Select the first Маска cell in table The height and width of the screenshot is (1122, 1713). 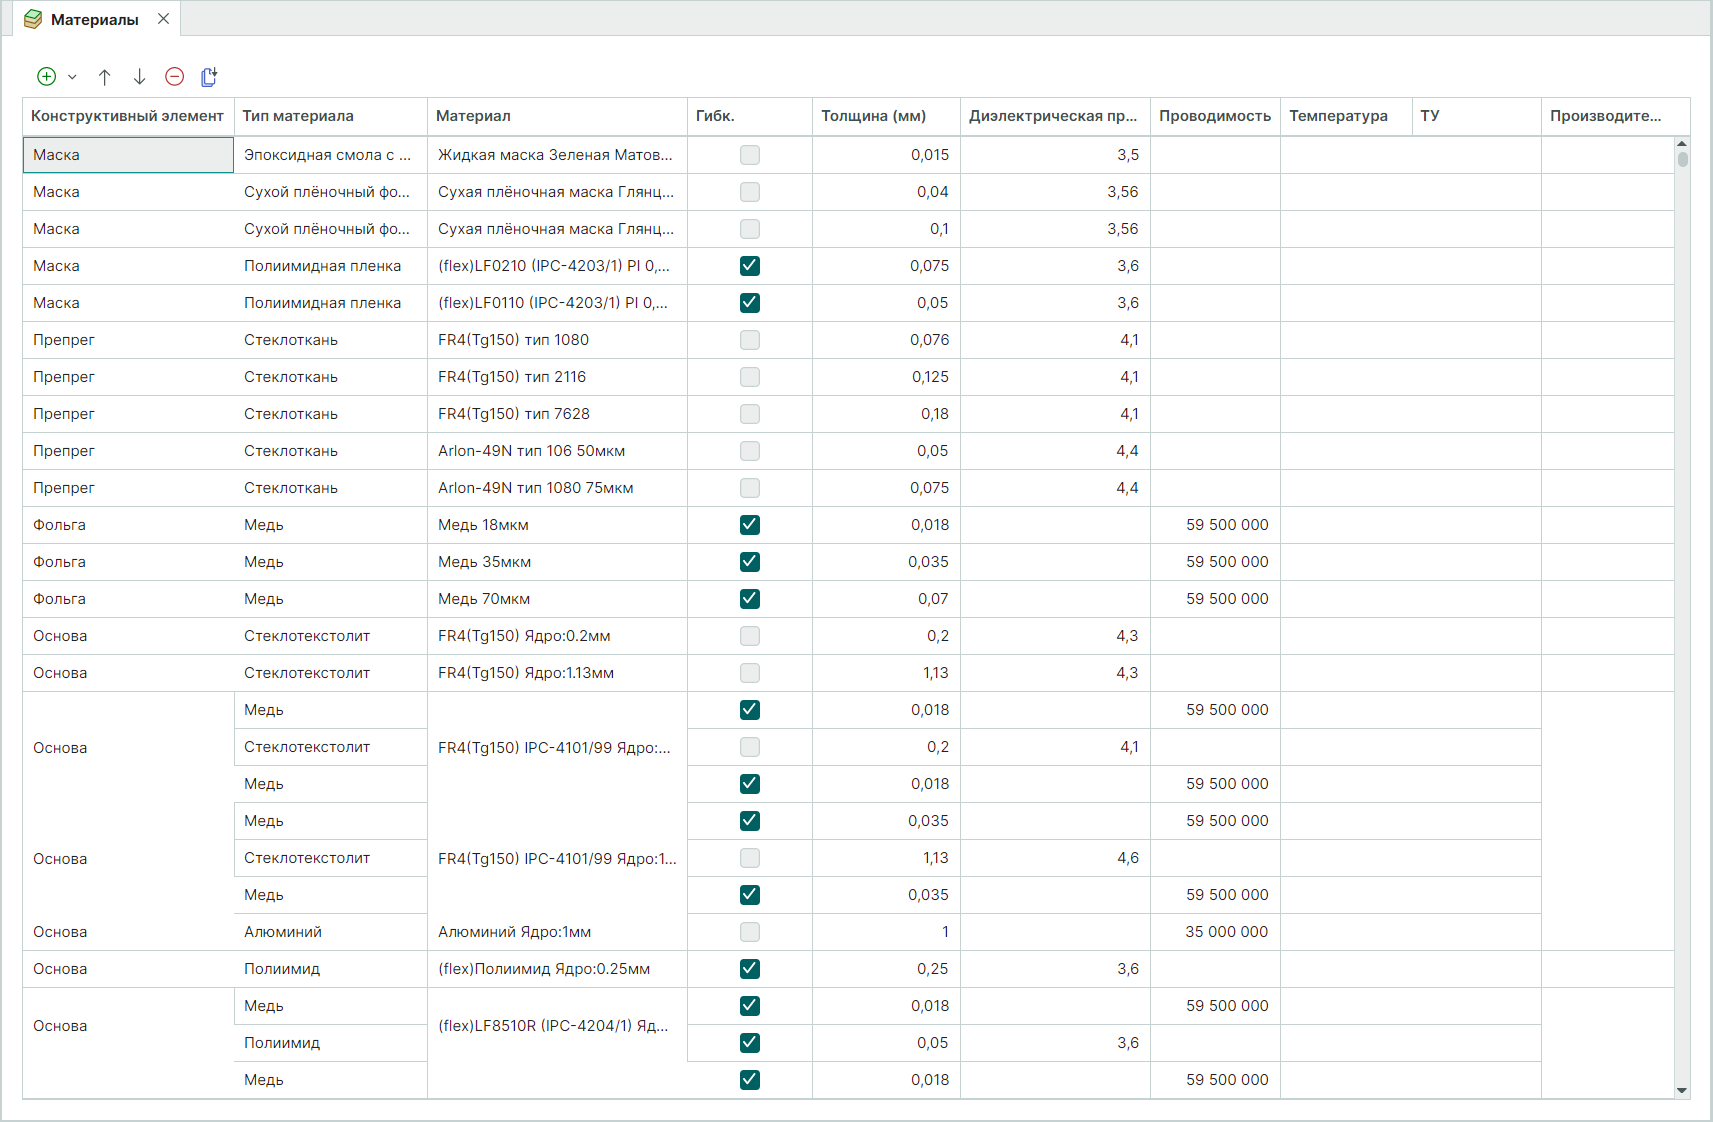coord(128,155)
